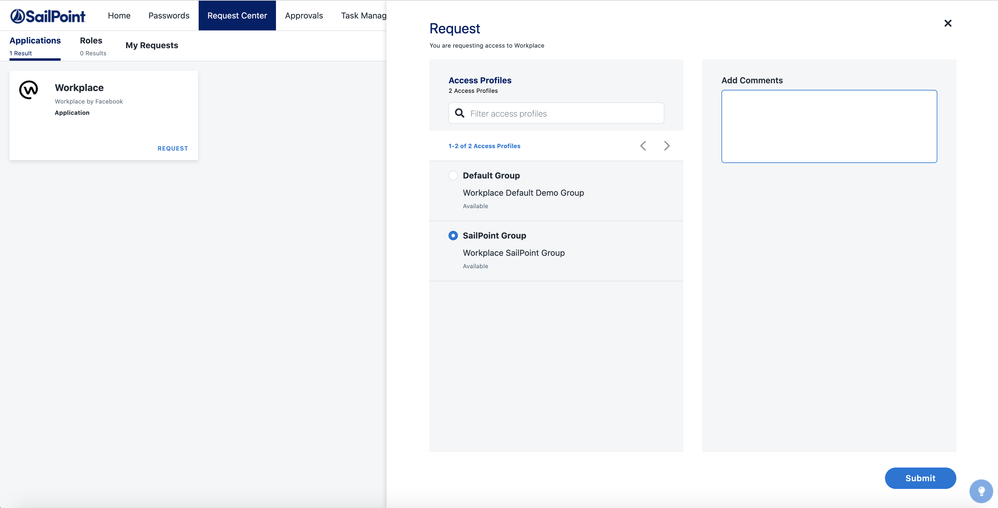The image size is (998, 508).
Task: Go to previous access profiles page
Action: 643,146
